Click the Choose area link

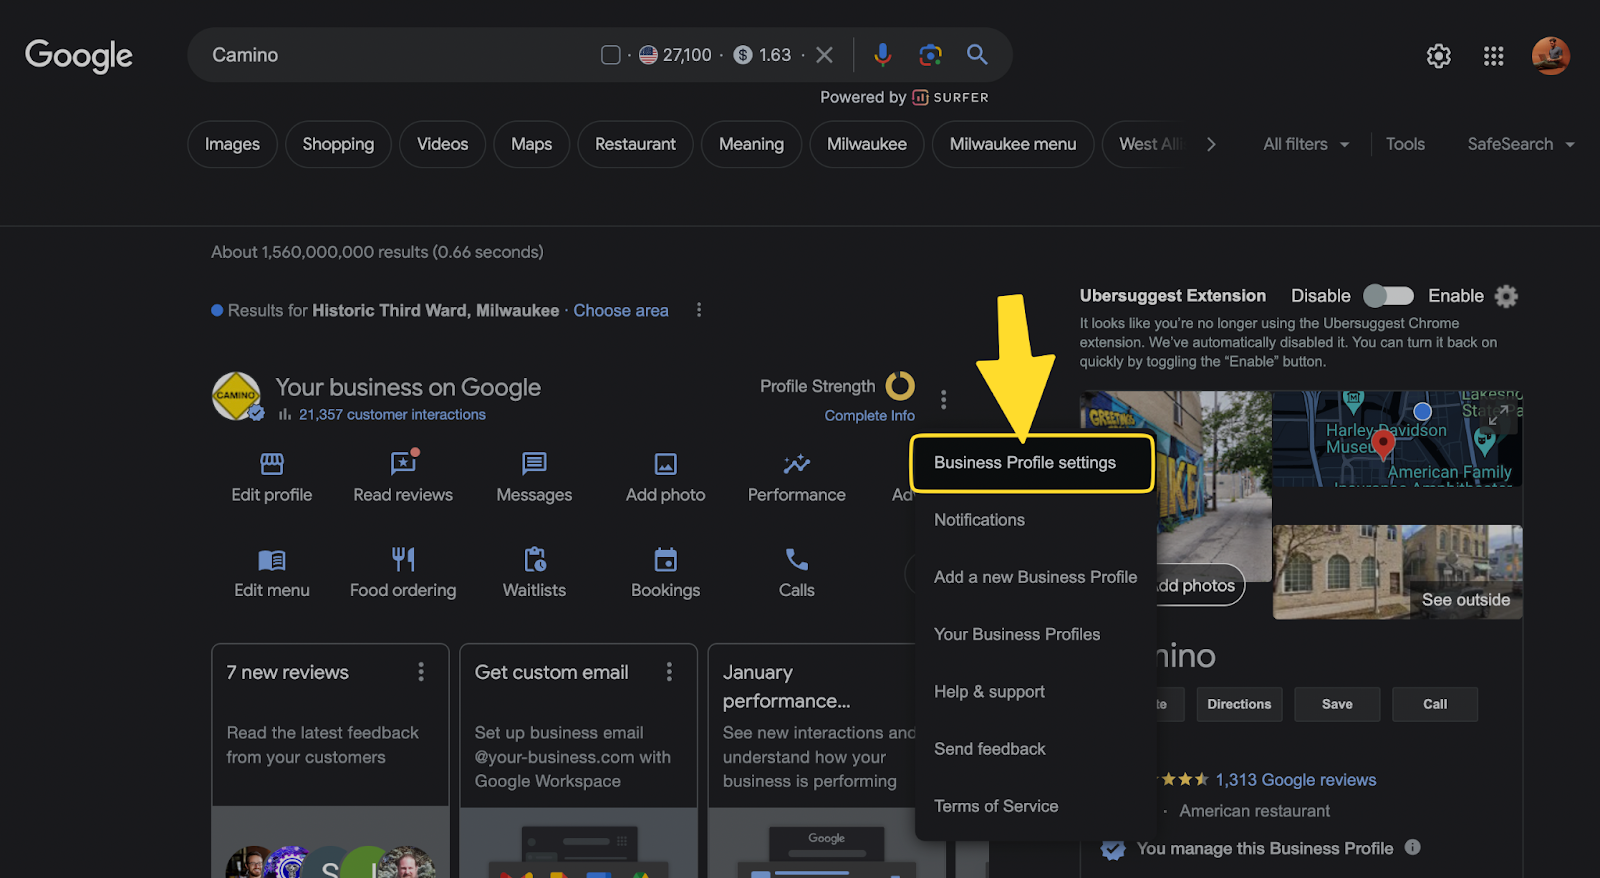point(621,310)
